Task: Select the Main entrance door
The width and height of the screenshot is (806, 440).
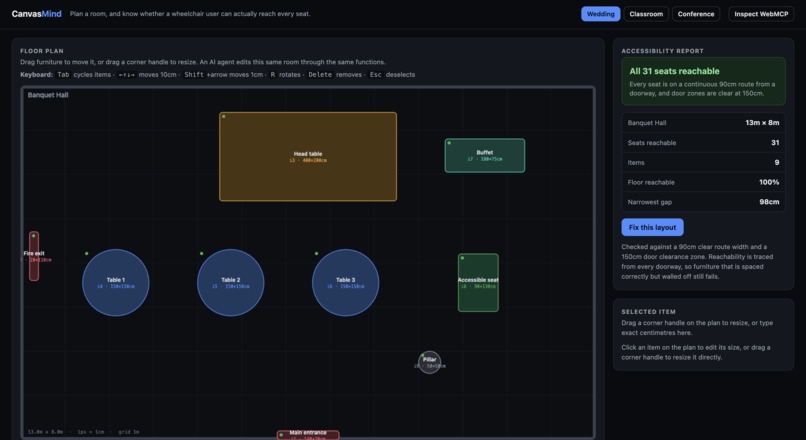Action: point(308,435)
